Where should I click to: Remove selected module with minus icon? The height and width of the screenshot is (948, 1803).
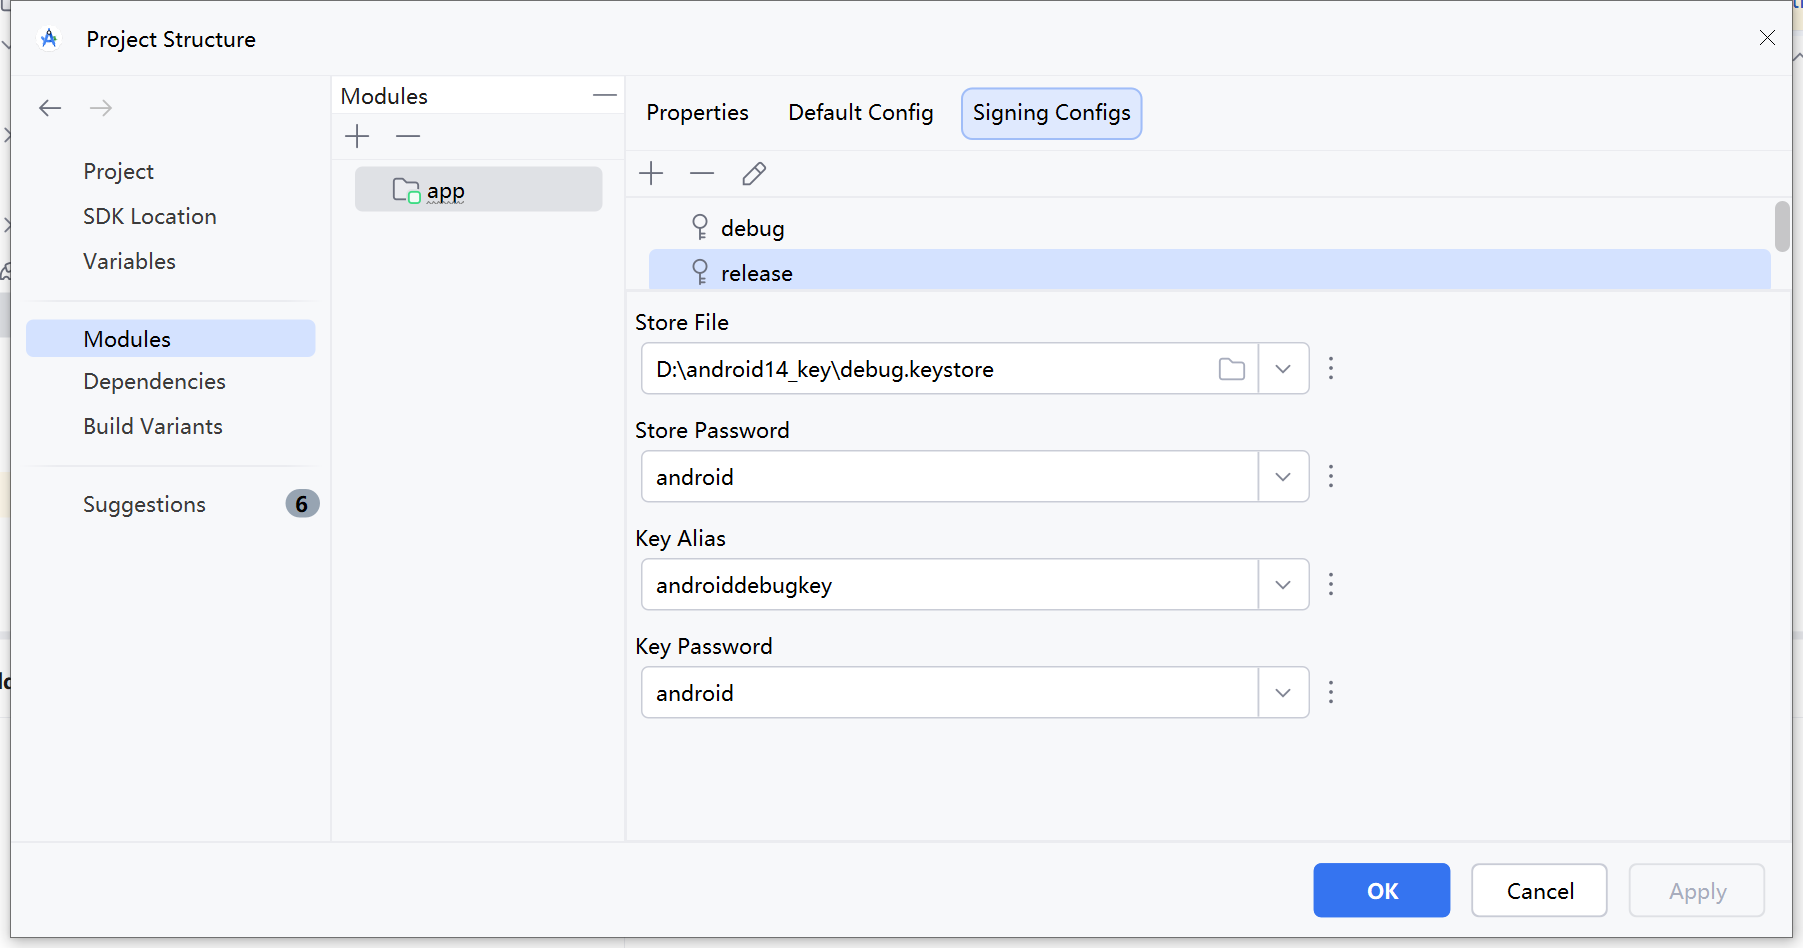point(408,136)
